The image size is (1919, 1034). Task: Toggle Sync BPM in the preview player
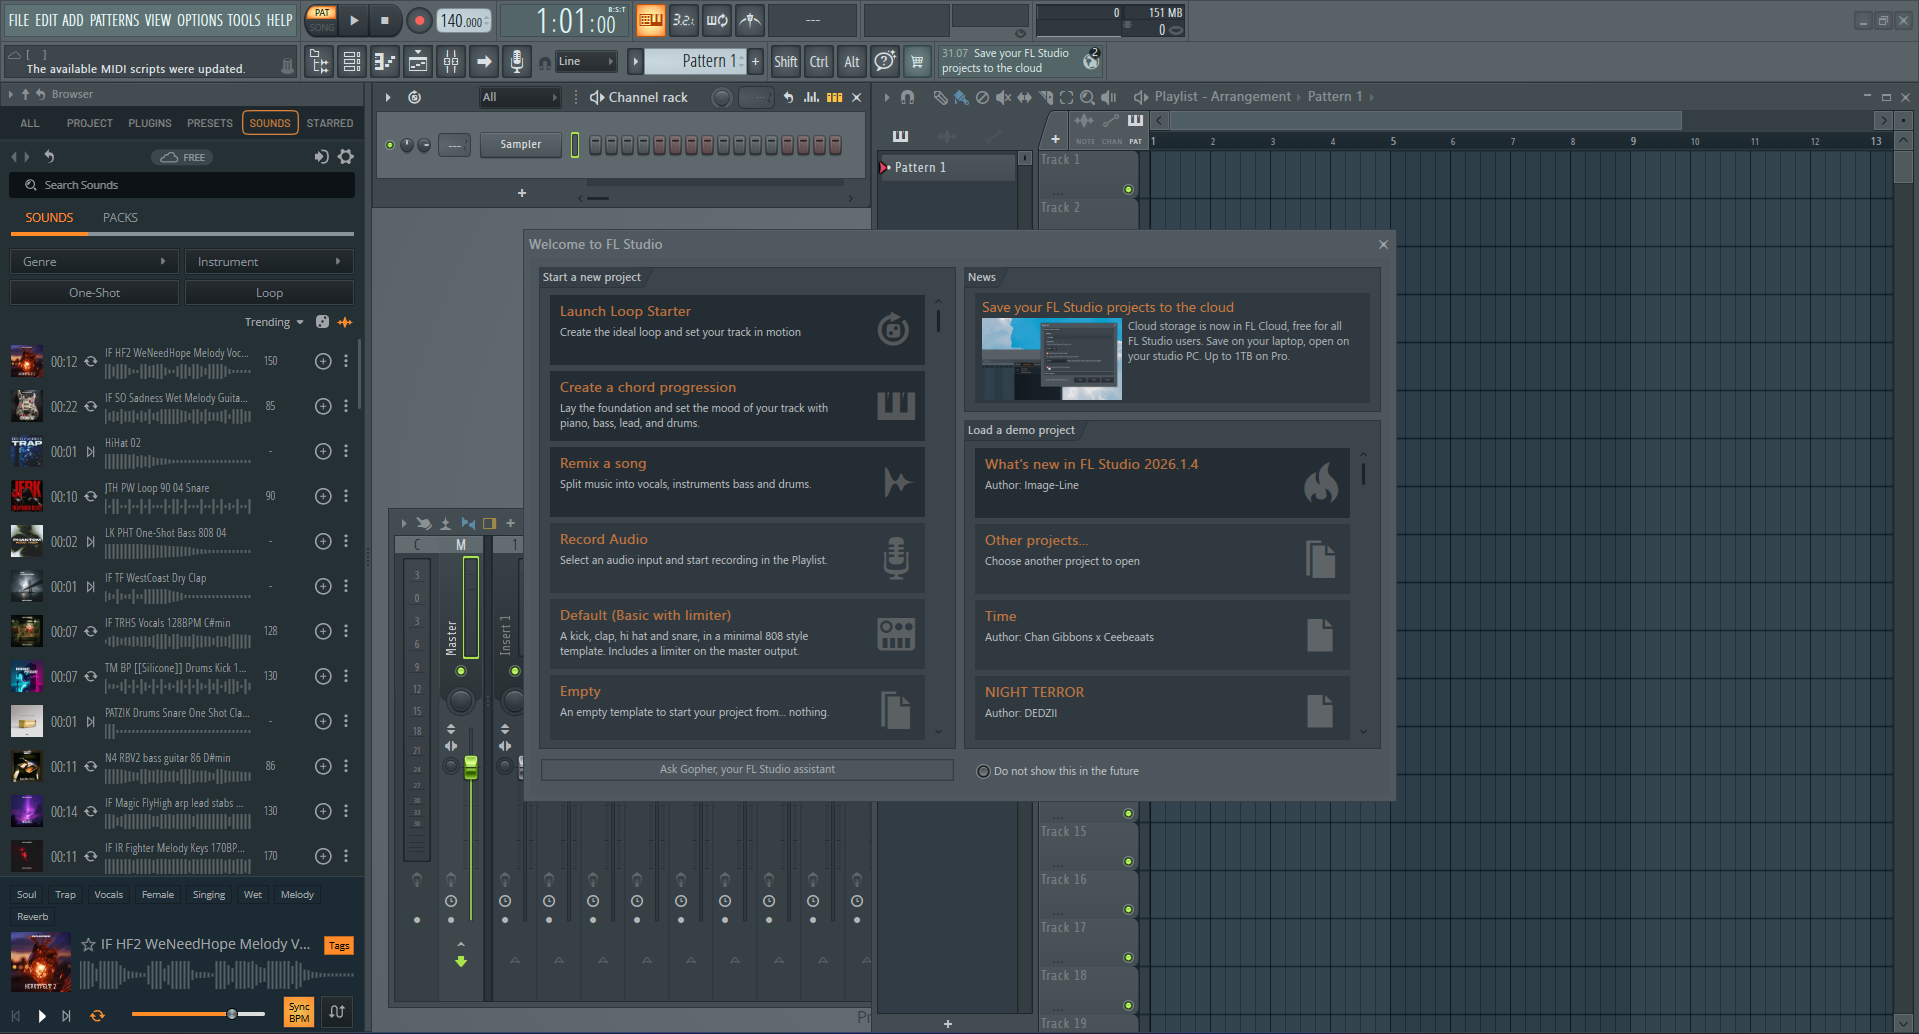click(299, 1013)
